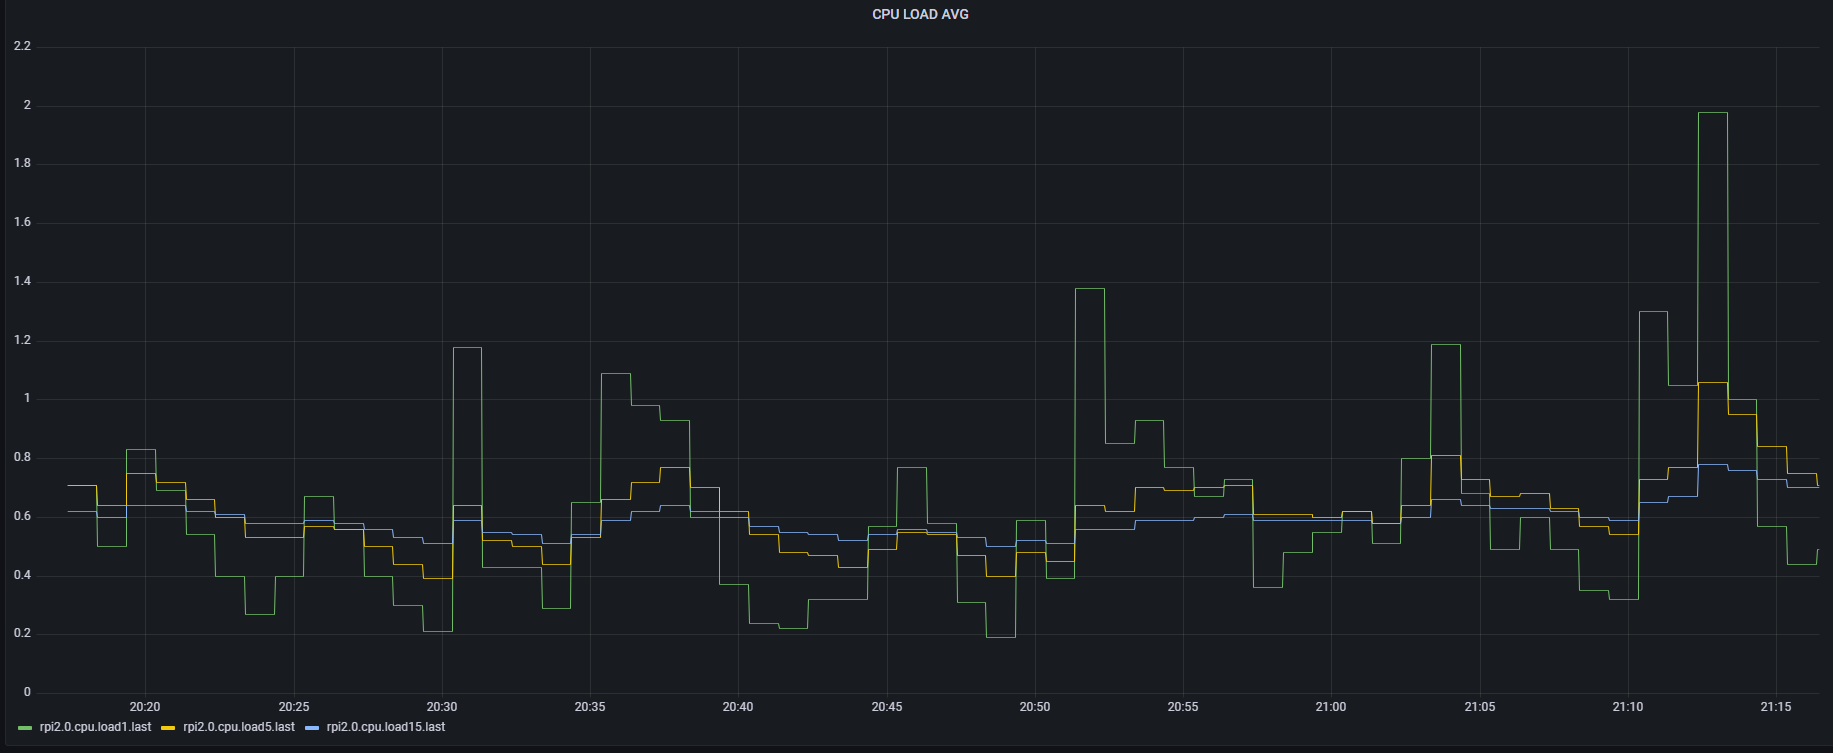Click the 20:35 time axis label
Viewport: 1833px width, 753px height.
(590, 707)
